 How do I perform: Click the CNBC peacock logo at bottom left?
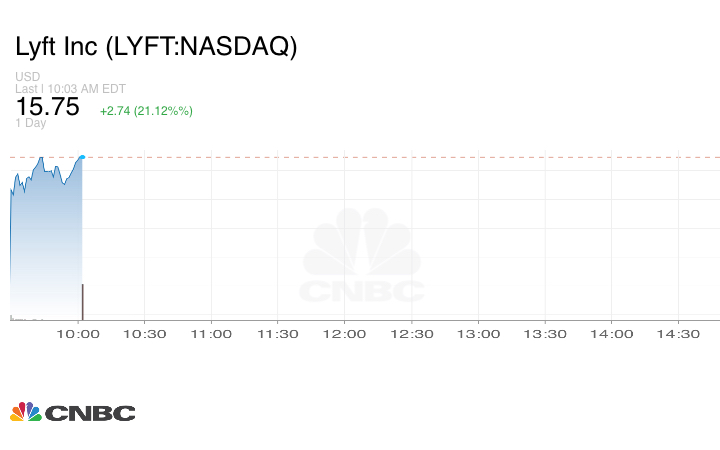[72, 412]
